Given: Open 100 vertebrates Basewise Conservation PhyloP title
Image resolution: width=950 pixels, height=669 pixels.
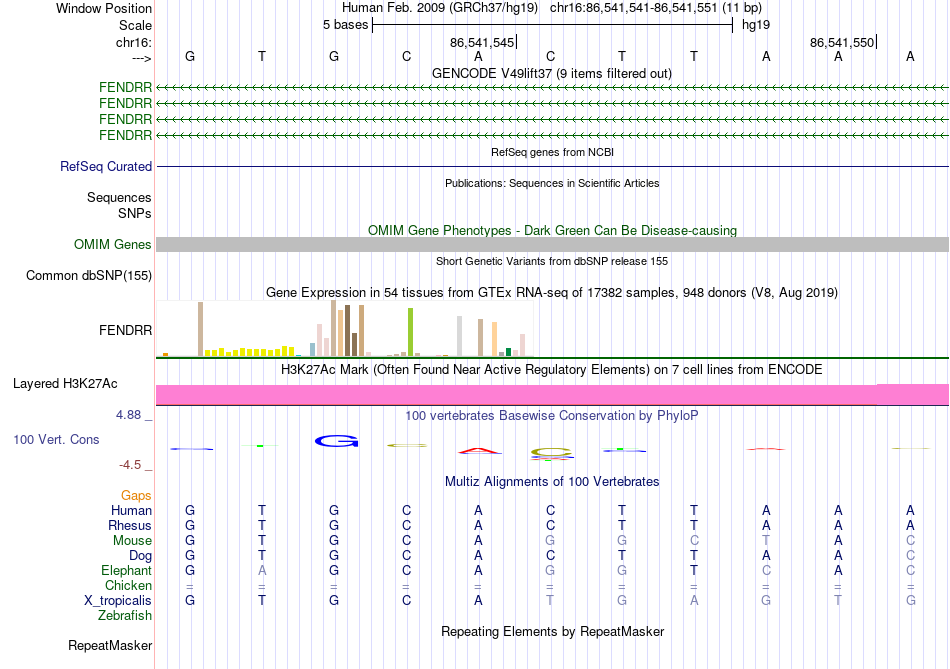Looking at the screenshot, I should (552, 416).
